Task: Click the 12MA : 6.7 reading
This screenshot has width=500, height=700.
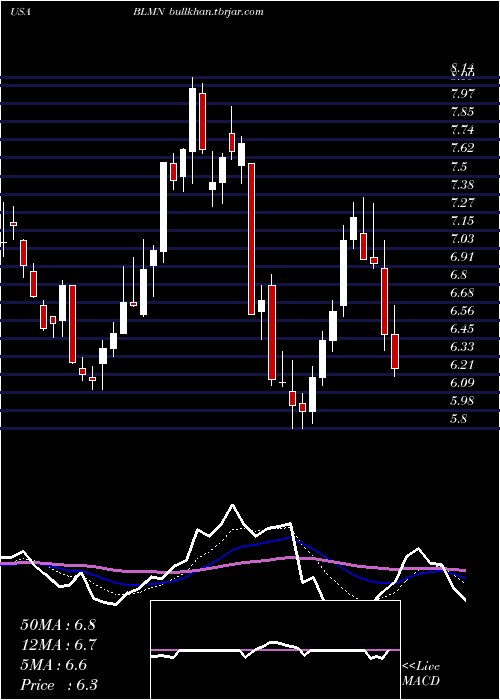Action: [x=58, y=645]
